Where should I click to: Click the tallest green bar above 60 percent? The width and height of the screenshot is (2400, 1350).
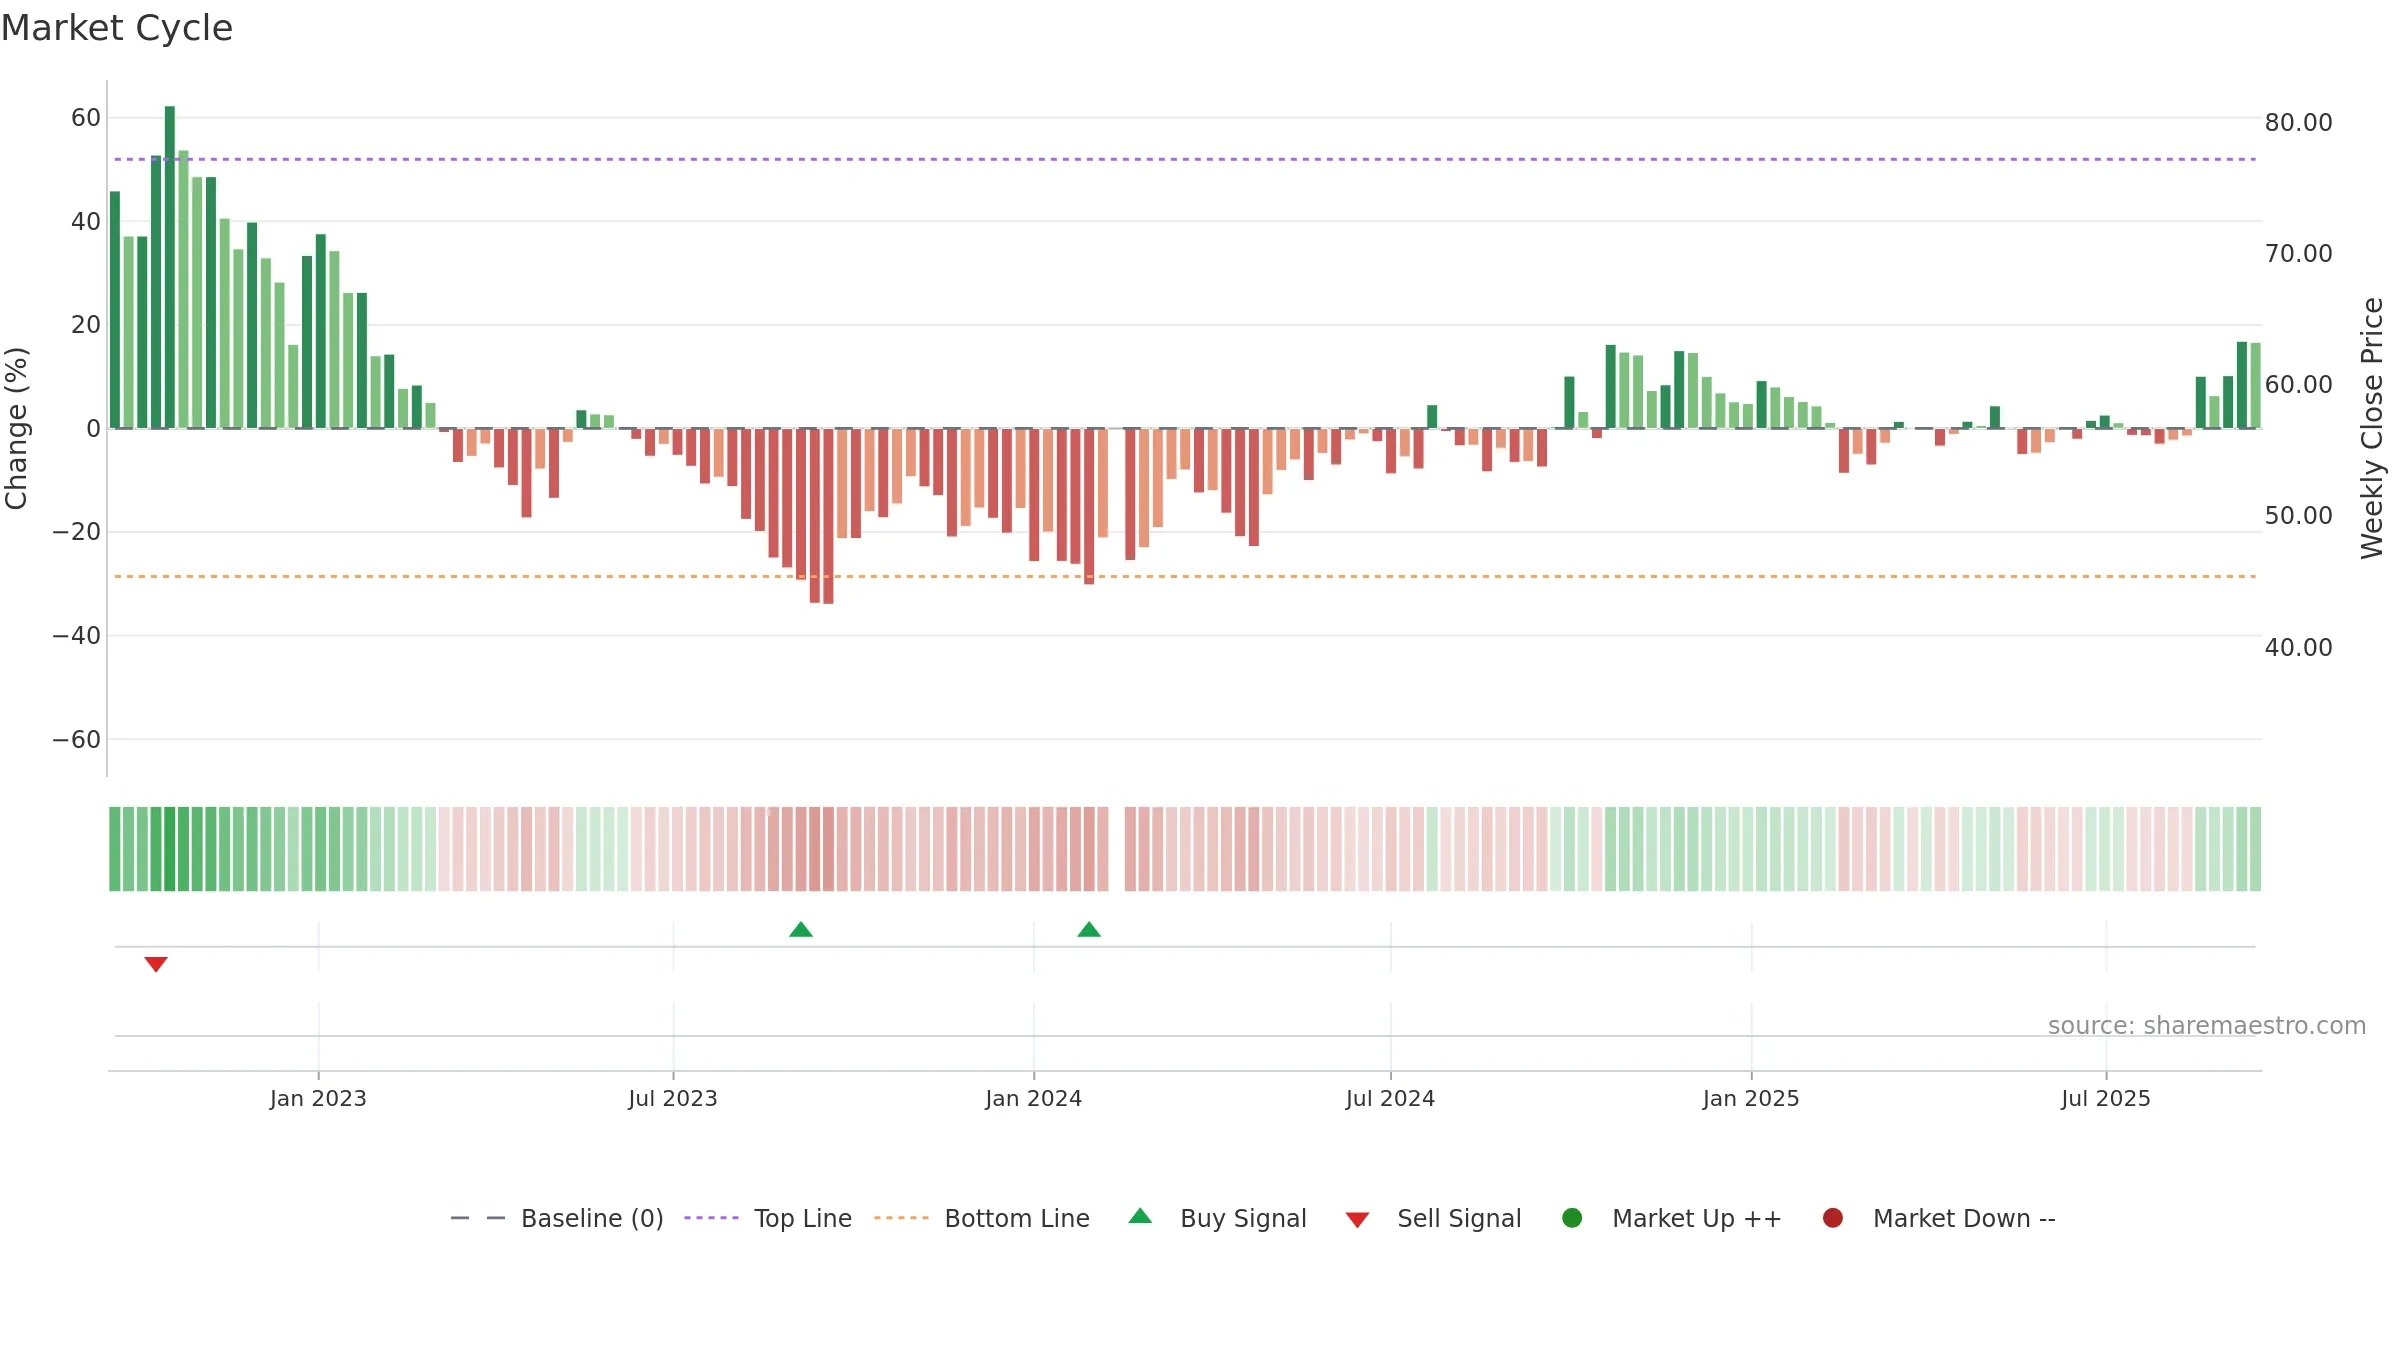click(x=170, y=267)
